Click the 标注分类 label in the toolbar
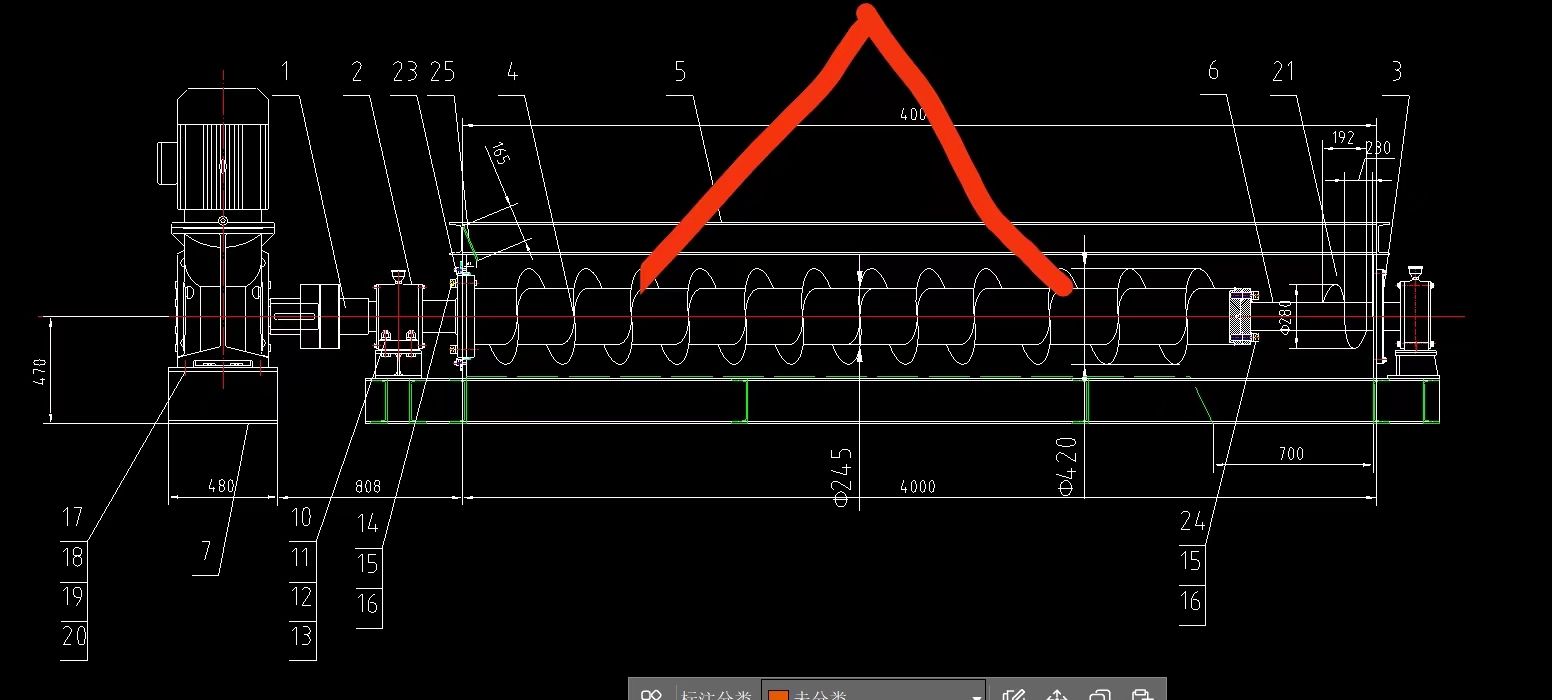 click(714, 696)
